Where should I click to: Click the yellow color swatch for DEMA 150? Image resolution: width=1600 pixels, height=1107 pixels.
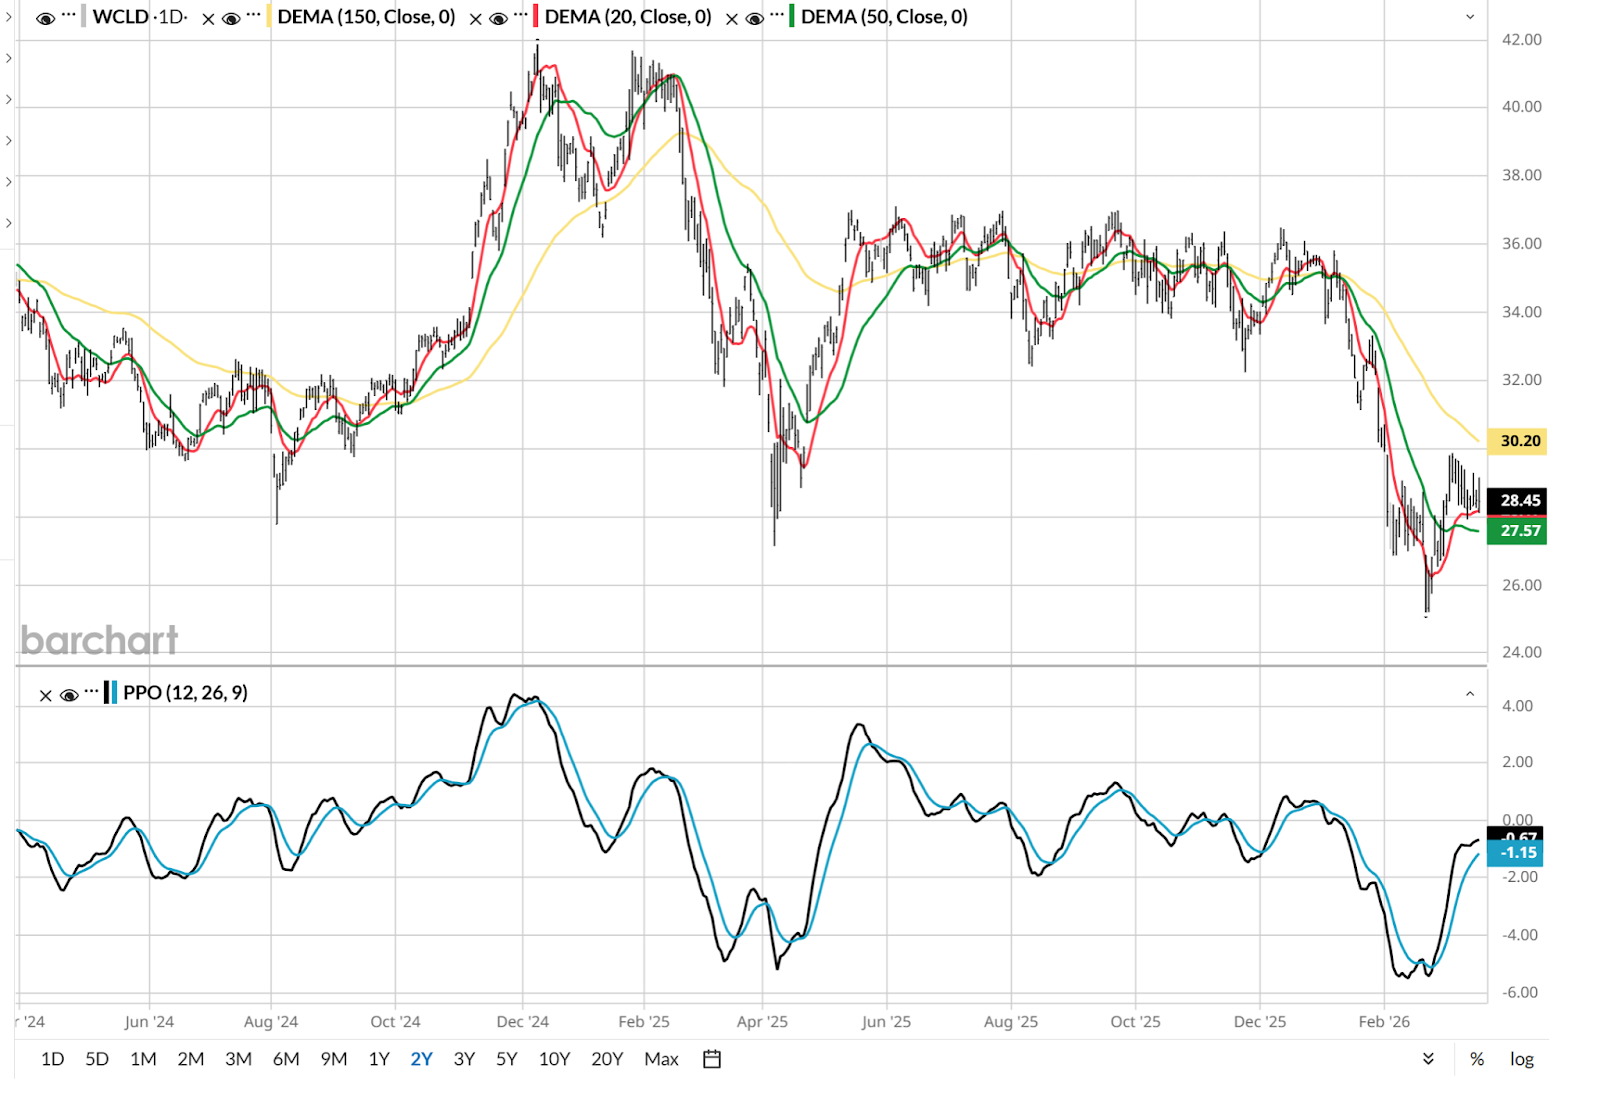tap(270, 17)
